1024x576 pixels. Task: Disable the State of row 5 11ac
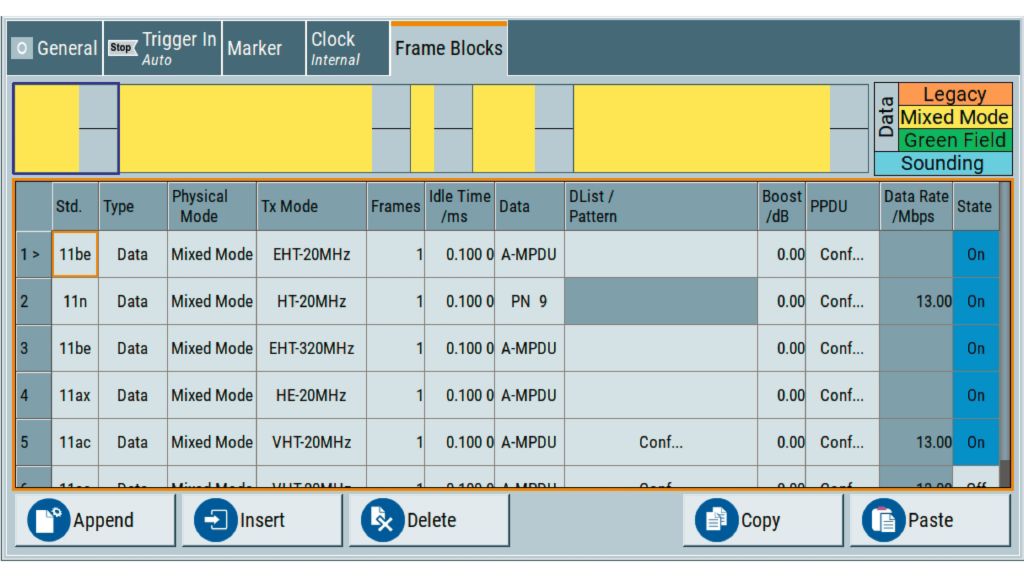pos(975,442)
